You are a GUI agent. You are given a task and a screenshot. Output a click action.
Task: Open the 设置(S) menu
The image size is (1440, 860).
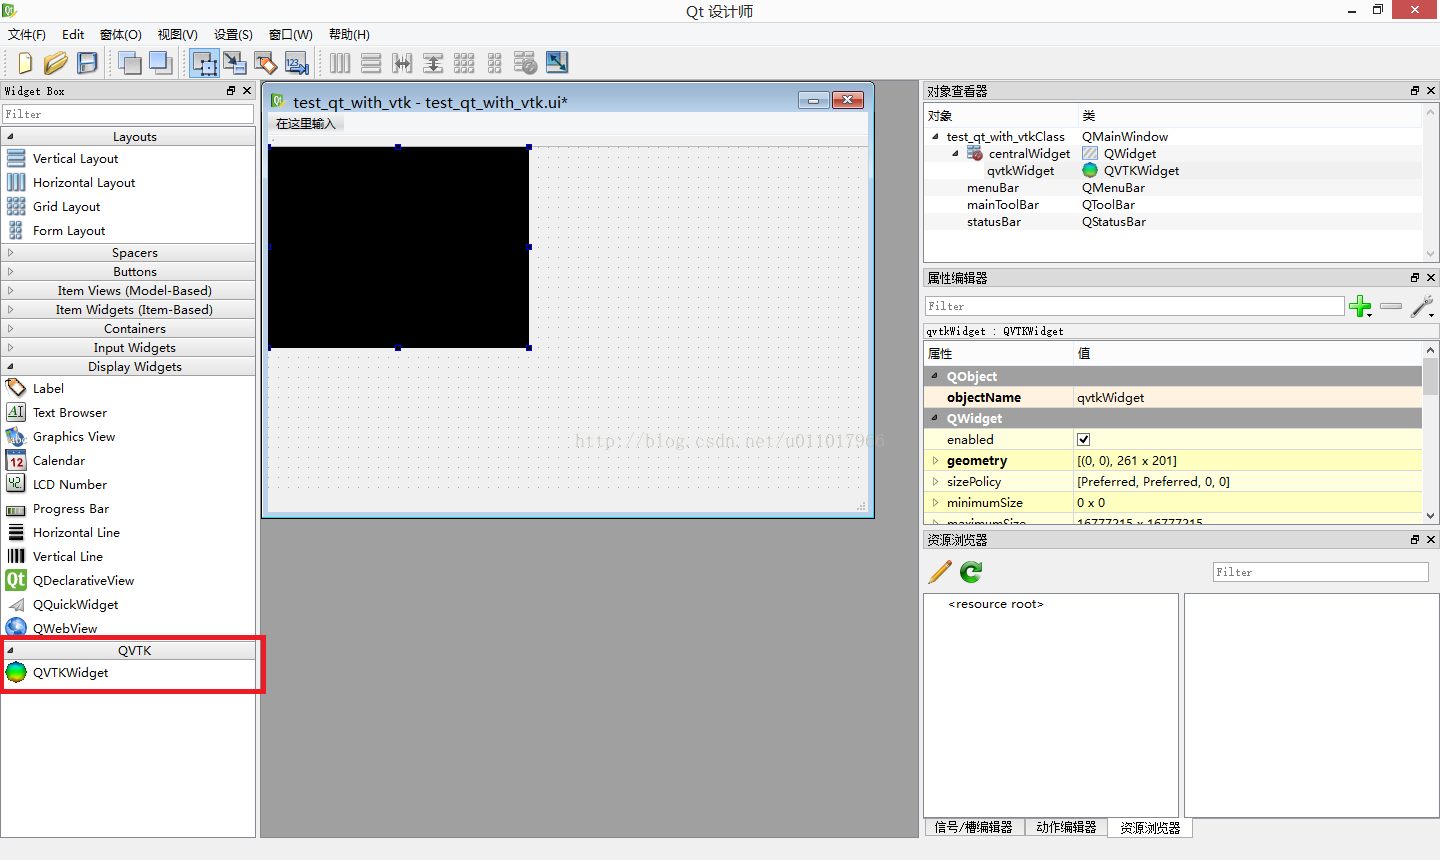233,34
